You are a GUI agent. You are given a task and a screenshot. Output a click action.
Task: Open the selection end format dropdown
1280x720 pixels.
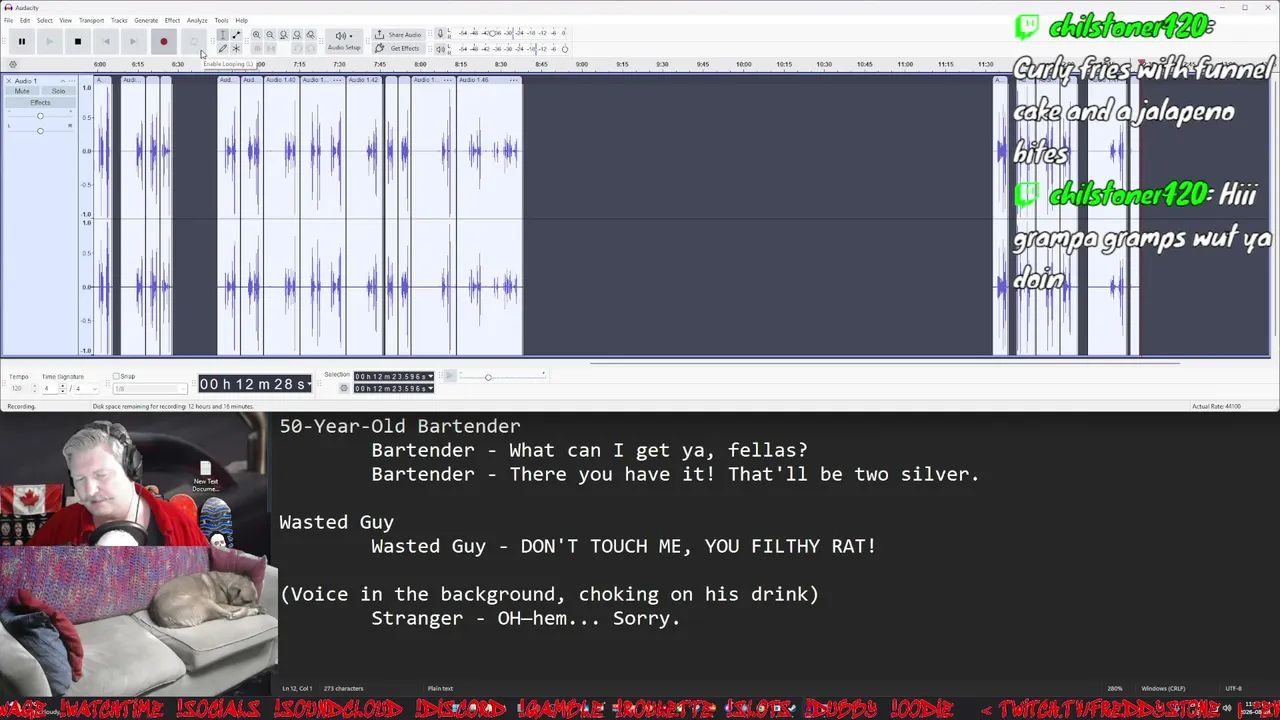click(430, 388)
